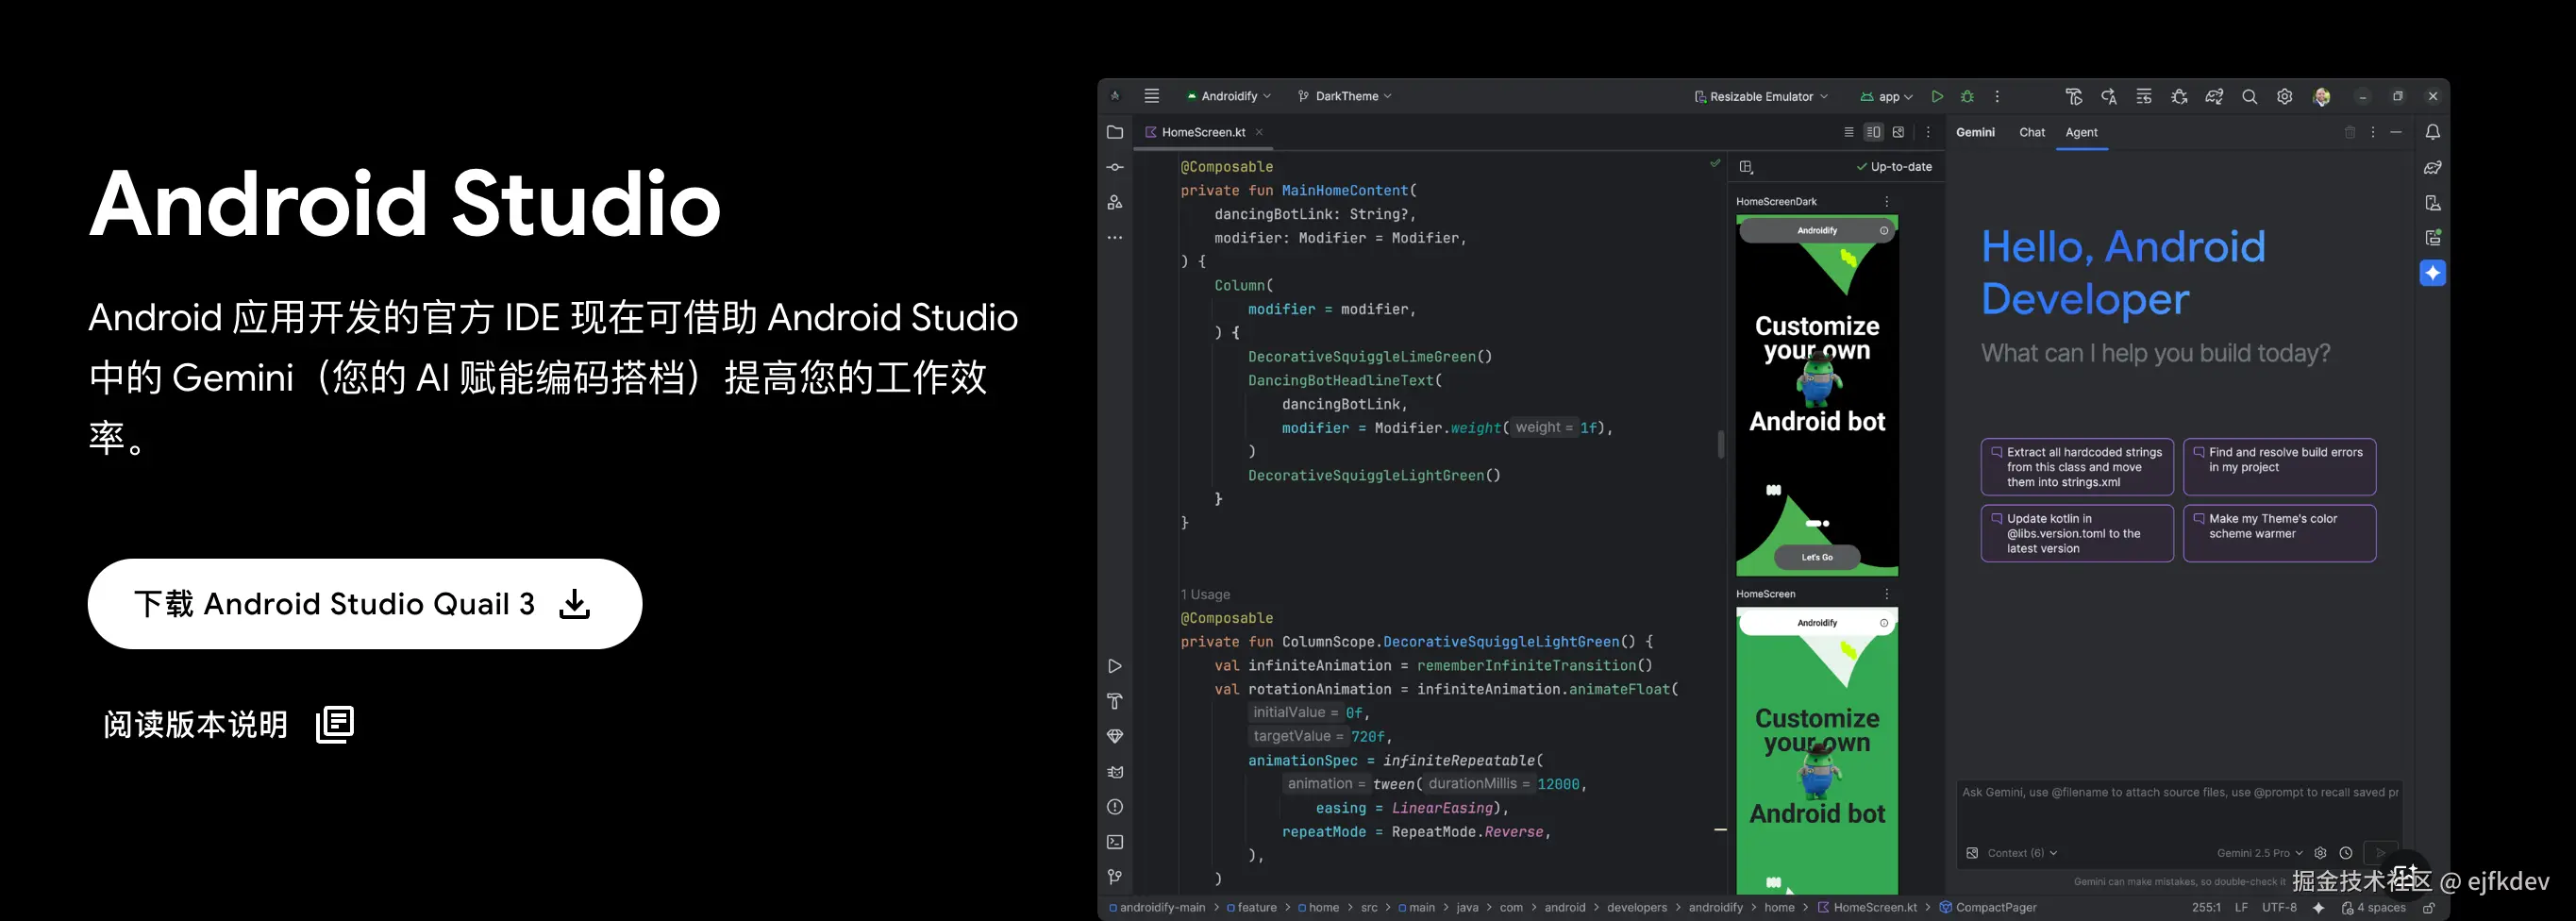Screen dimensions: 2576x921
Task: Switch to the Chat tab
Action: tap(2031, 132)
